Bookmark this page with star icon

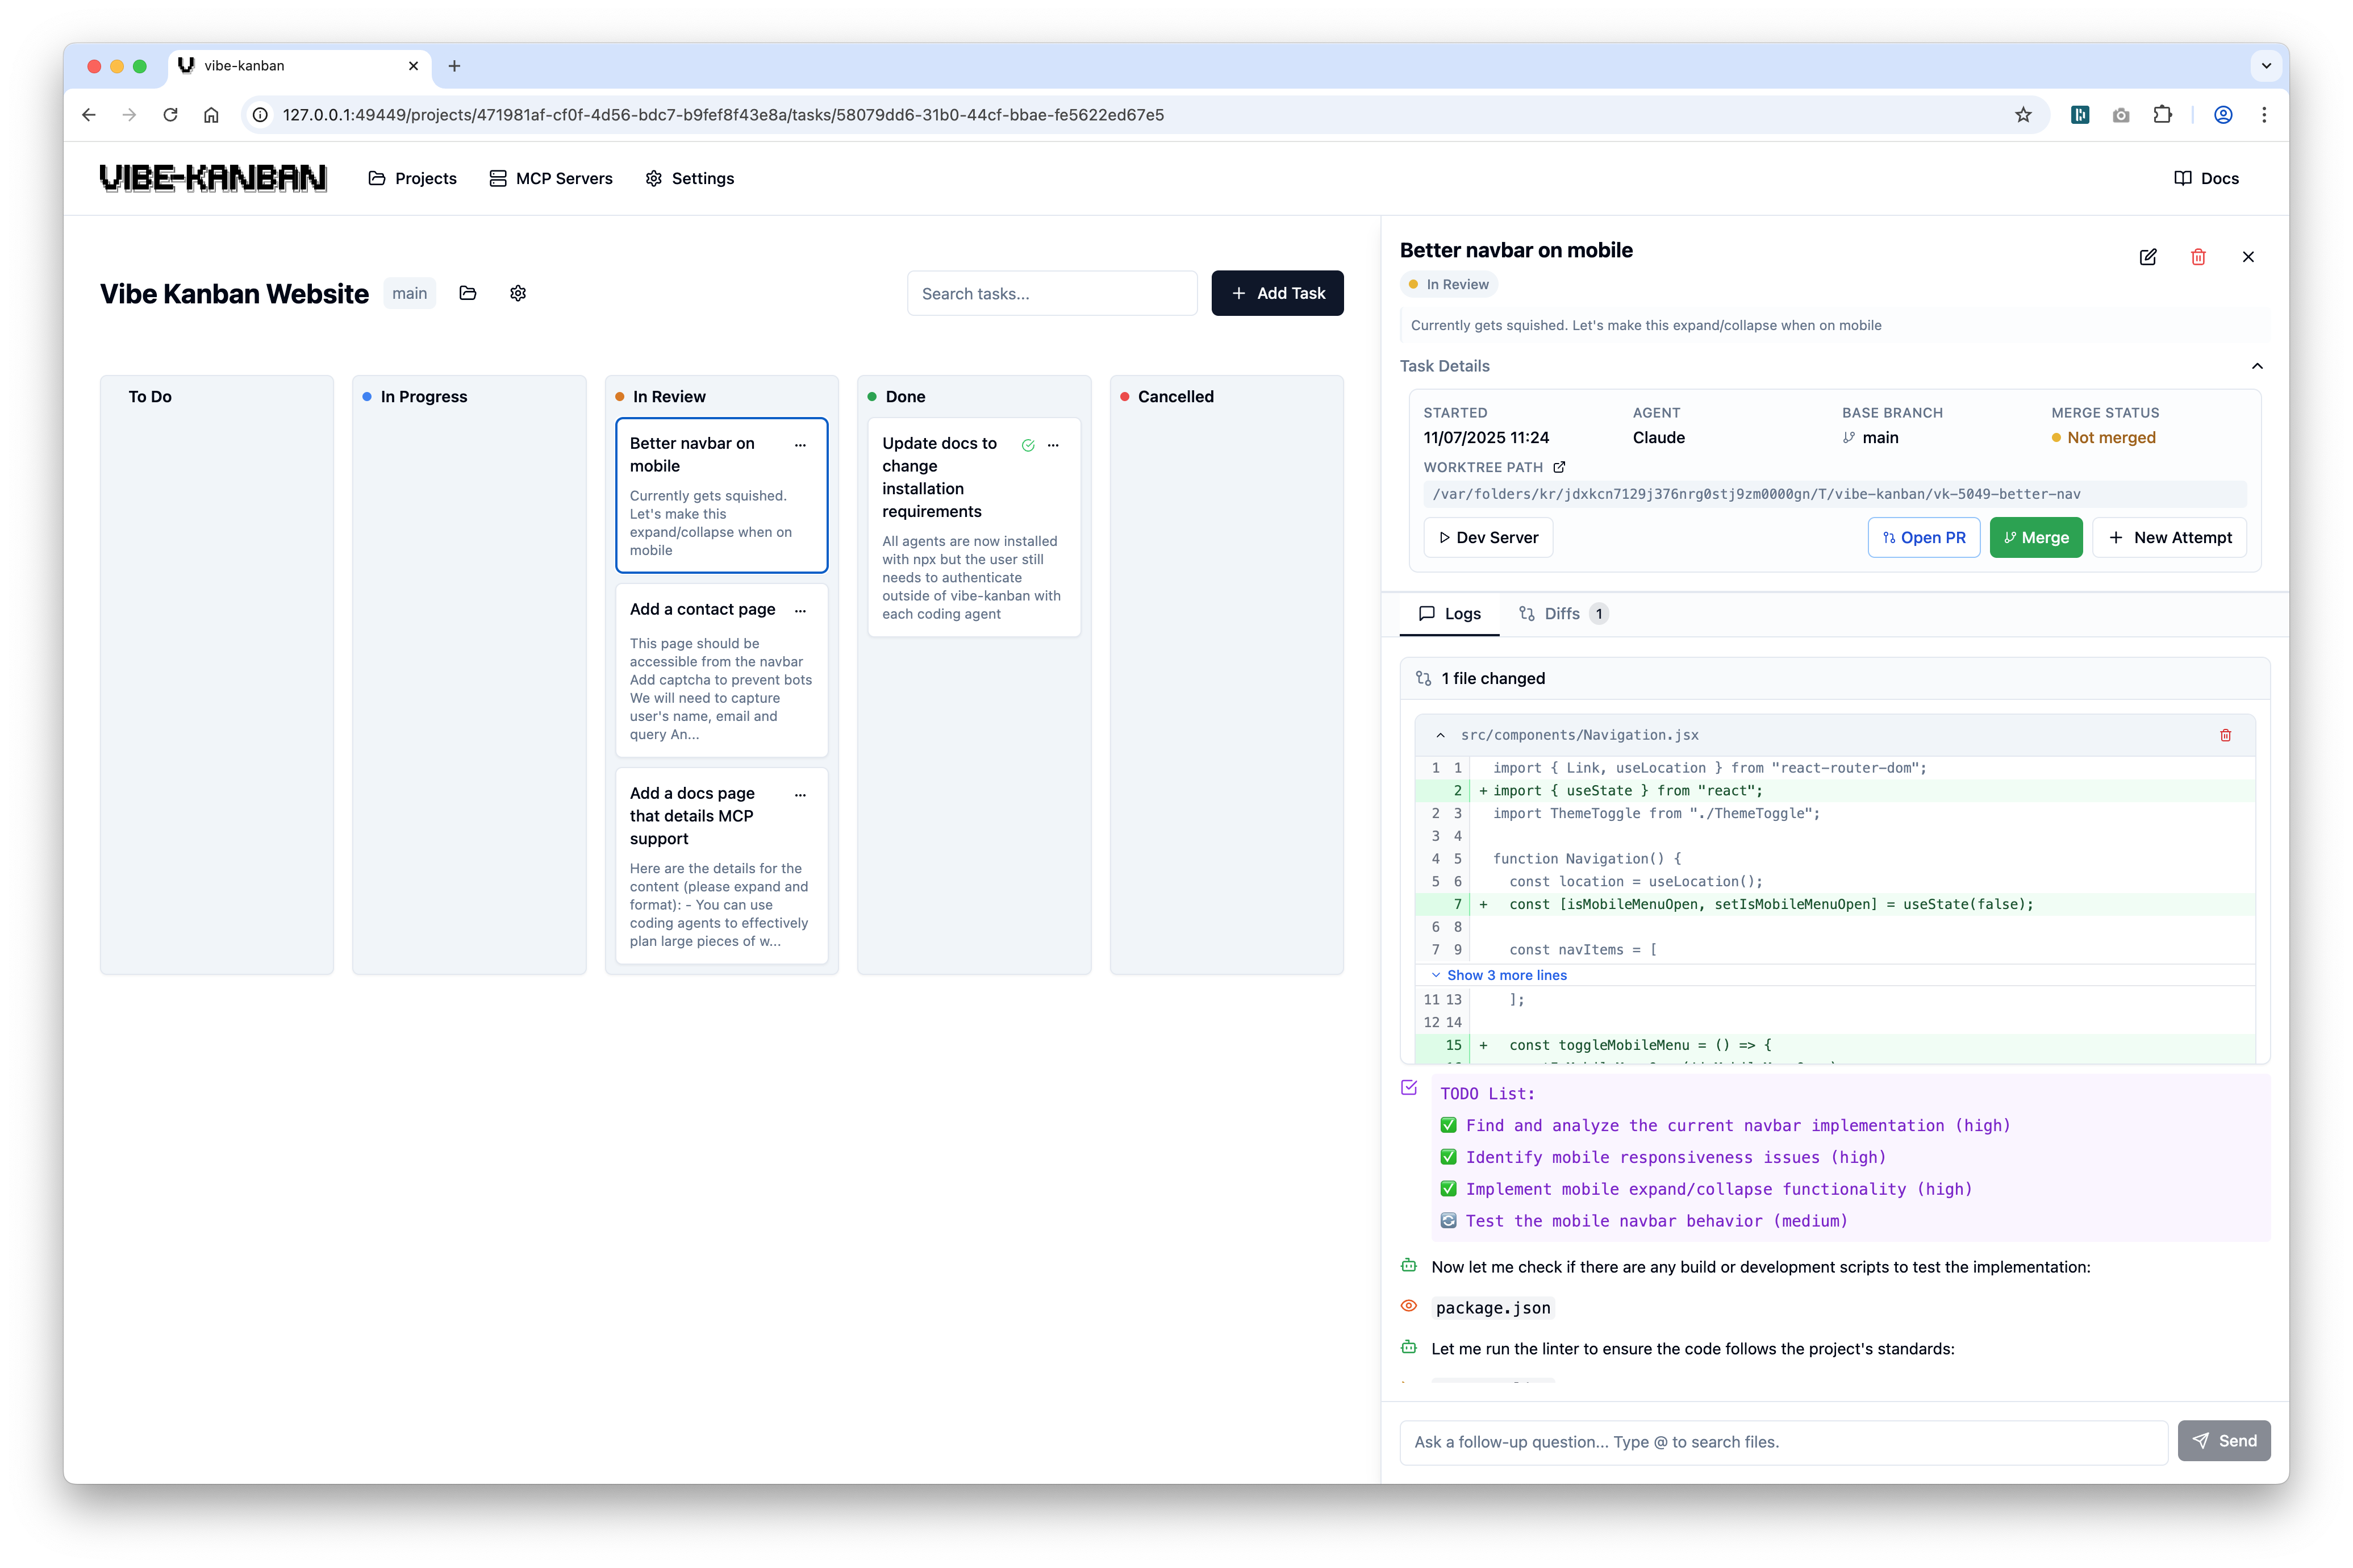pos(2023,115)
